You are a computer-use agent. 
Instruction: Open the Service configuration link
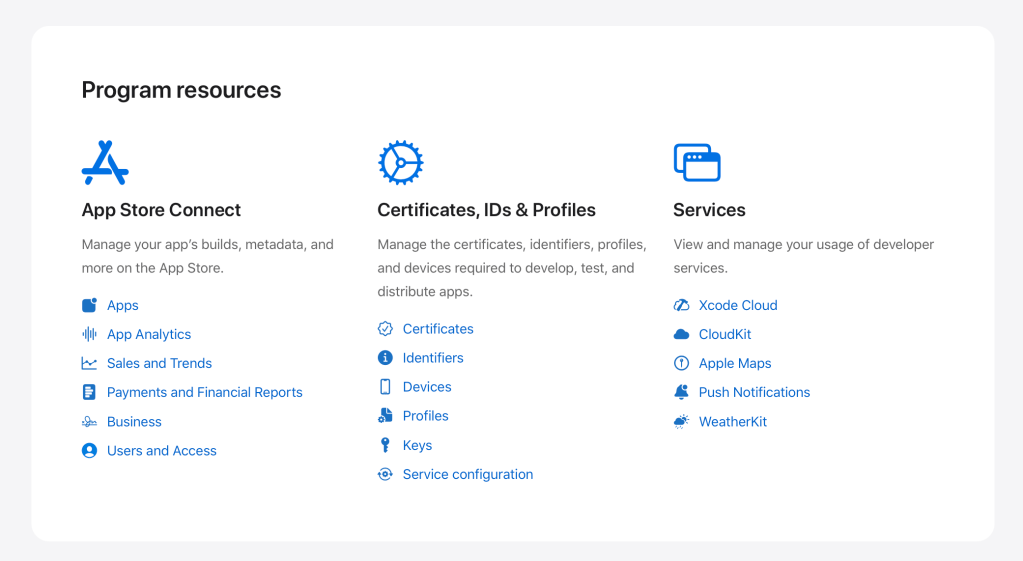coord(467,475)
